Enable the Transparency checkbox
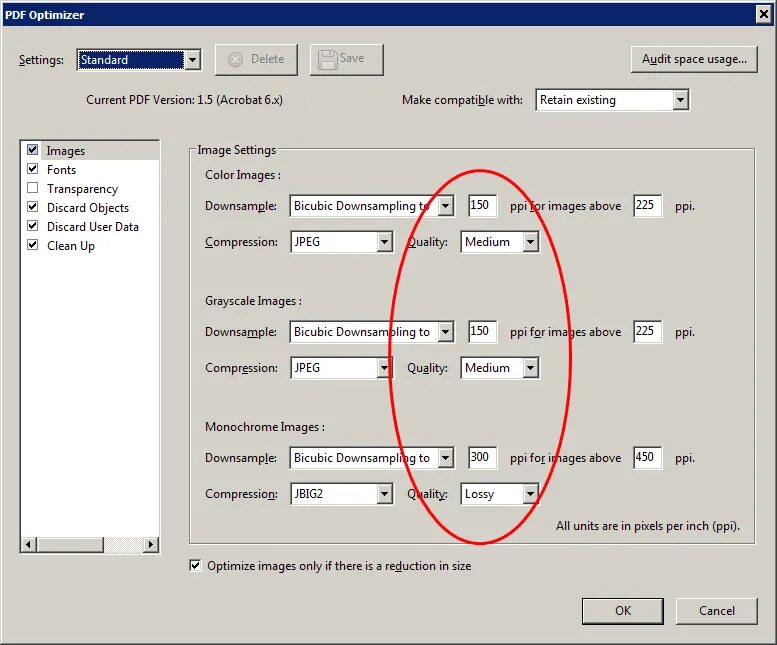The width and height of the screenshot is (777, 645). (x=33, y=188)
